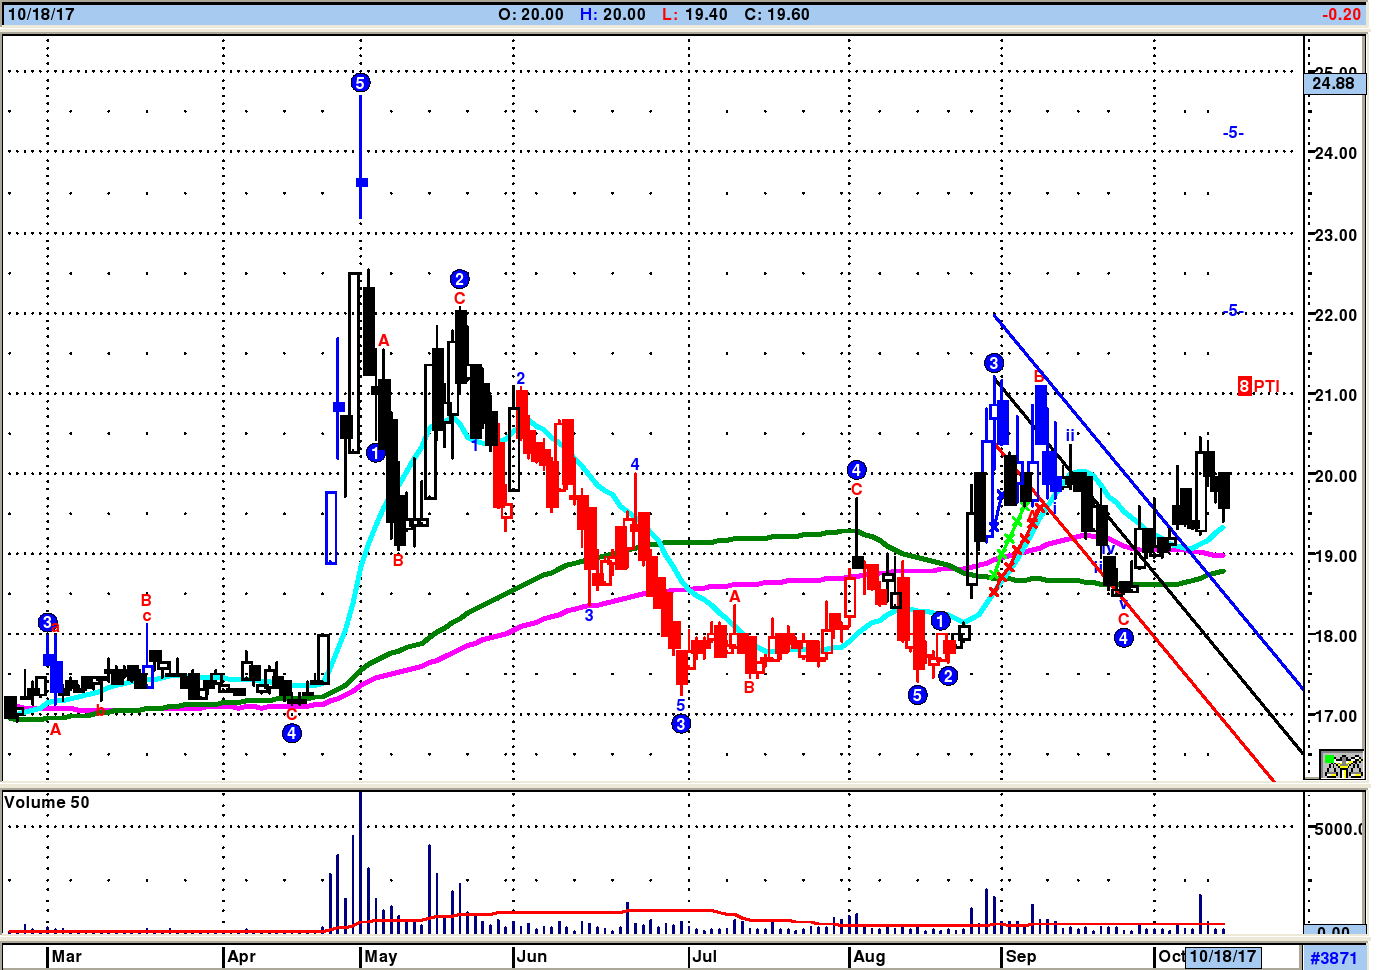The height and width of the screenshot is (970, 1400).
Task: Click the Aug label on time axis
Action: pos(869,956)
